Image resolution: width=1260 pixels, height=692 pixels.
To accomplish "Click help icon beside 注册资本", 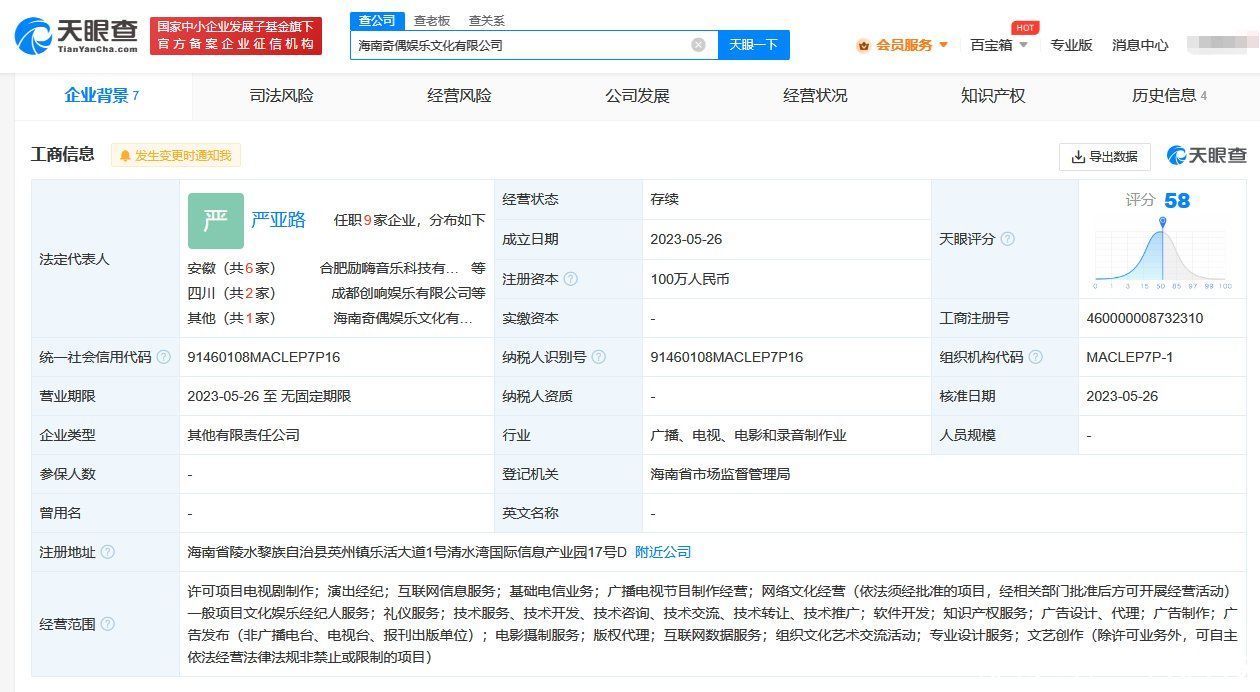I will 570,279.
